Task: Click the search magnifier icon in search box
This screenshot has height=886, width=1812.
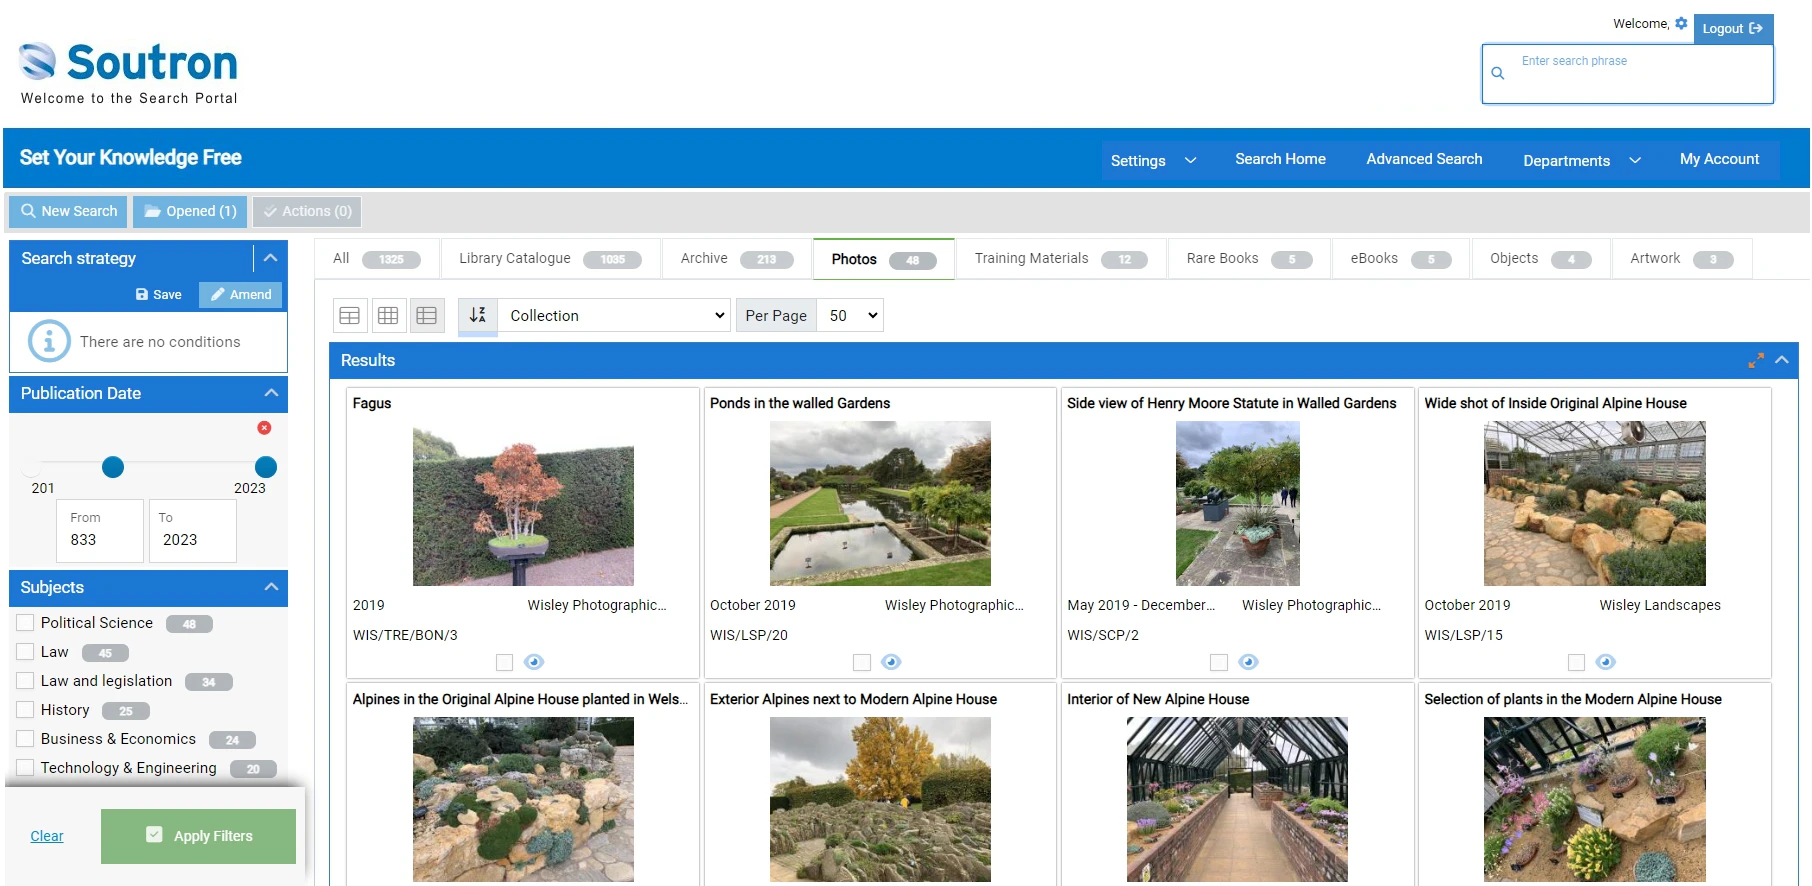Action: click(1497, 73)
